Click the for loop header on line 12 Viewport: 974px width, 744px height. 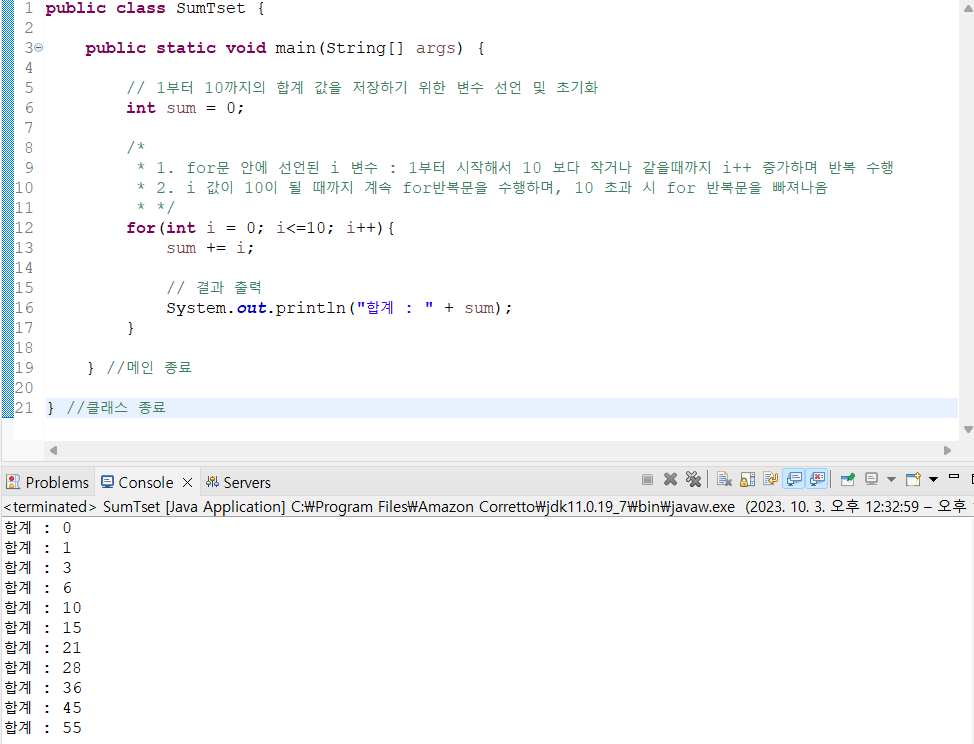coord(260,228)
